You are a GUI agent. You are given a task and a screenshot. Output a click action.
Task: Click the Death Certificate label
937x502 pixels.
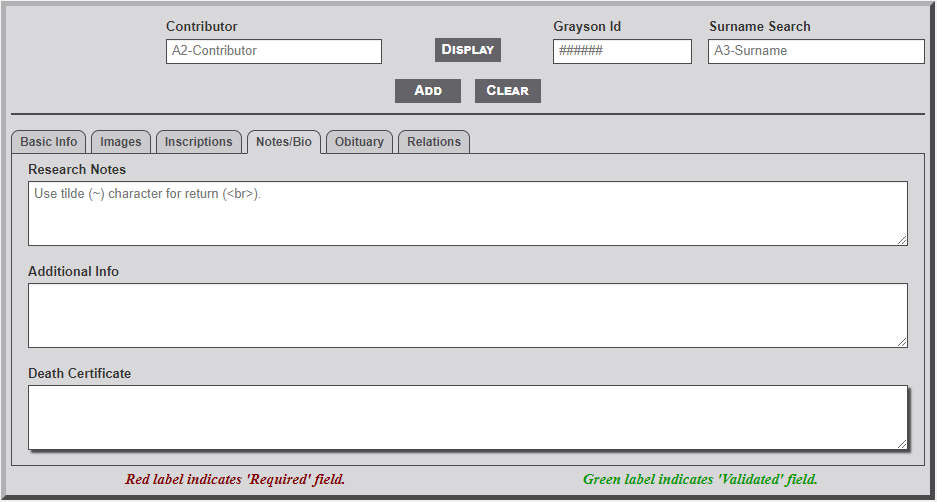(79, 373)
